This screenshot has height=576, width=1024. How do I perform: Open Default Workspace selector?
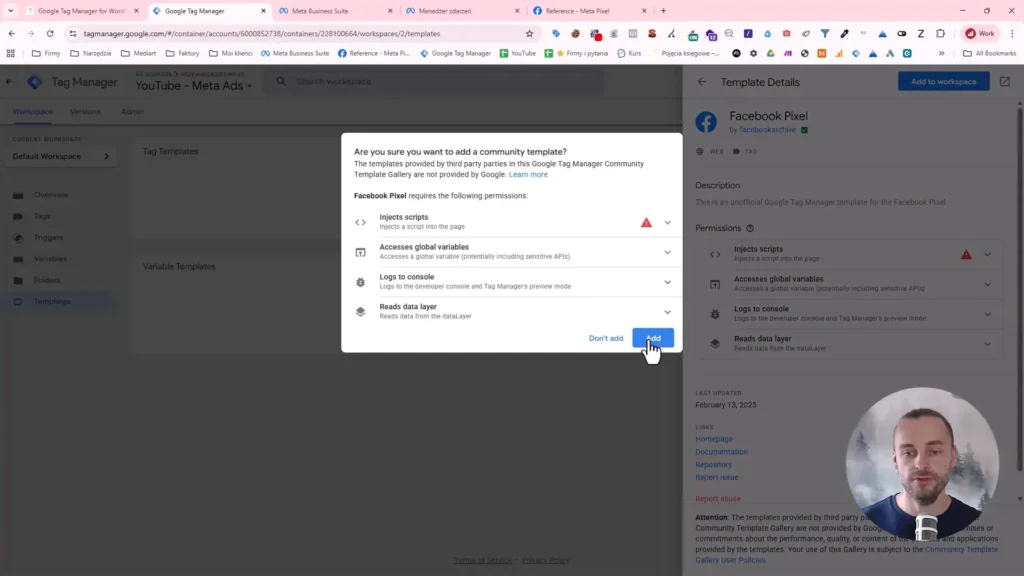point(61,157)
